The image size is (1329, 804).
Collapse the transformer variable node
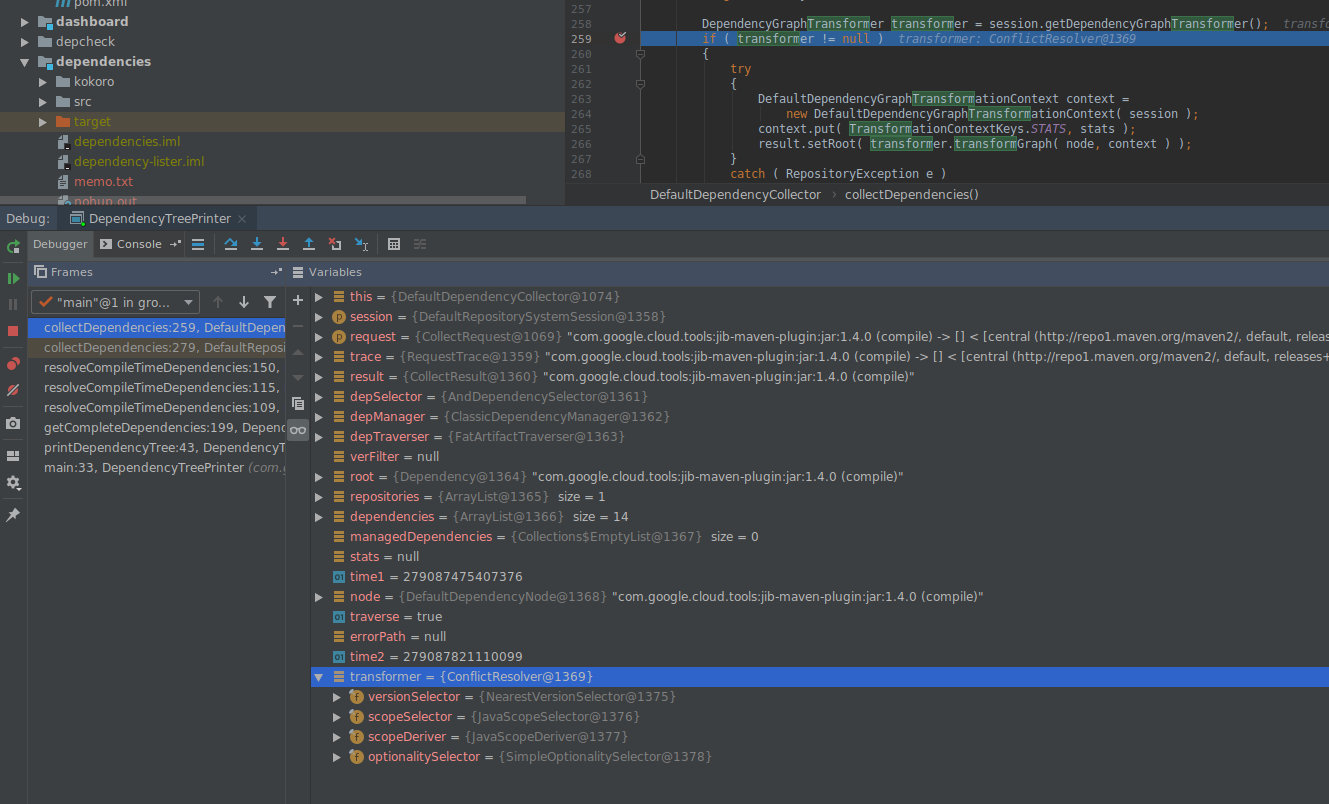click(319, 676)
